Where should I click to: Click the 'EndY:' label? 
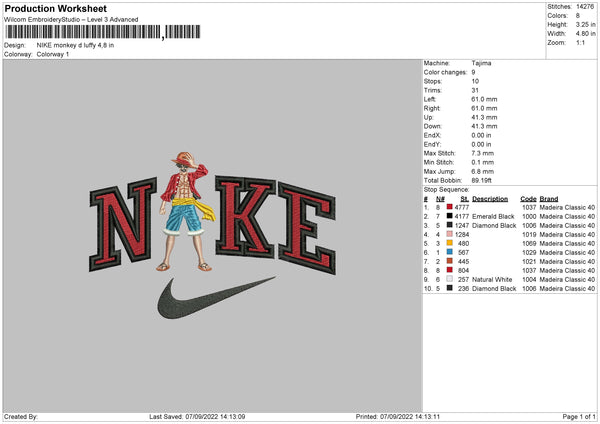432,144
